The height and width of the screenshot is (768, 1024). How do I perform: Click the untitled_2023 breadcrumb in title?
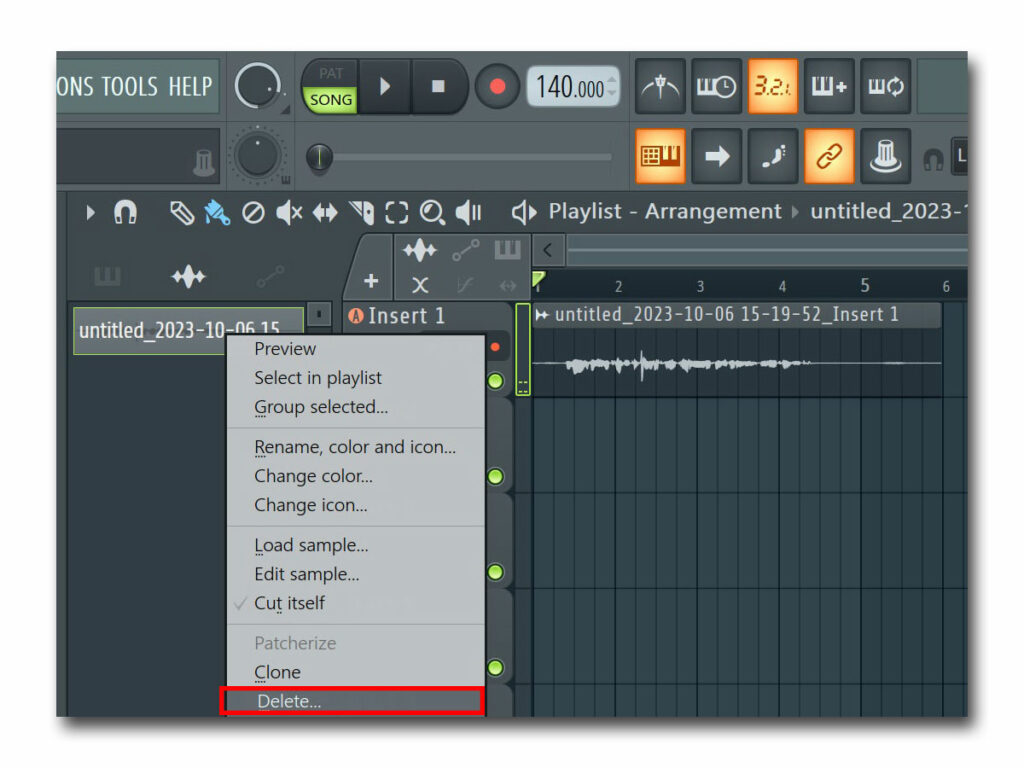tap(888, 211)
